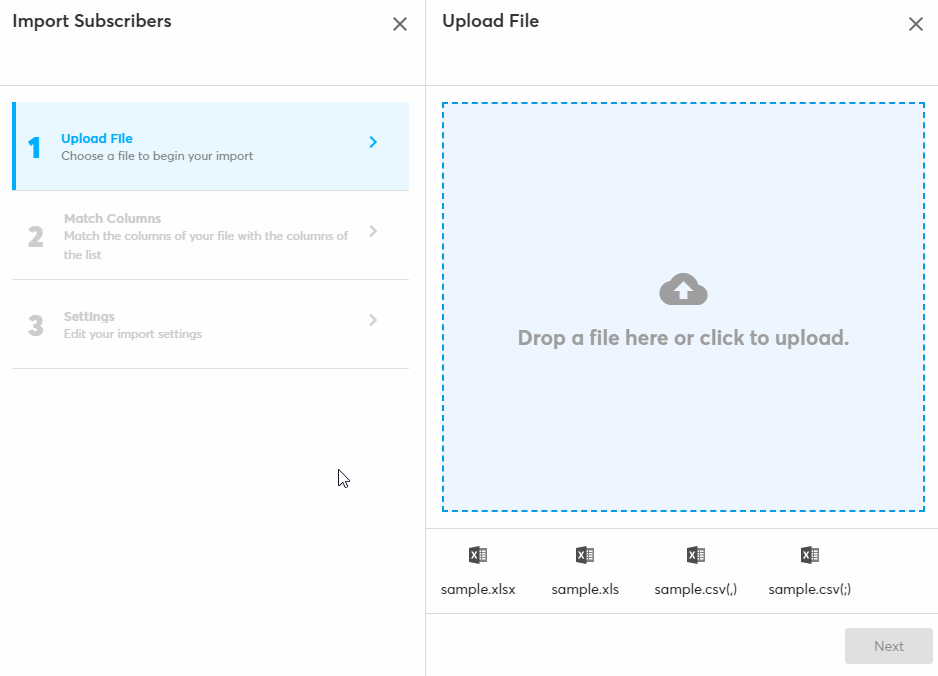Download the sample.xls link text
Screen dimensions: 938x676
(585, 589)
